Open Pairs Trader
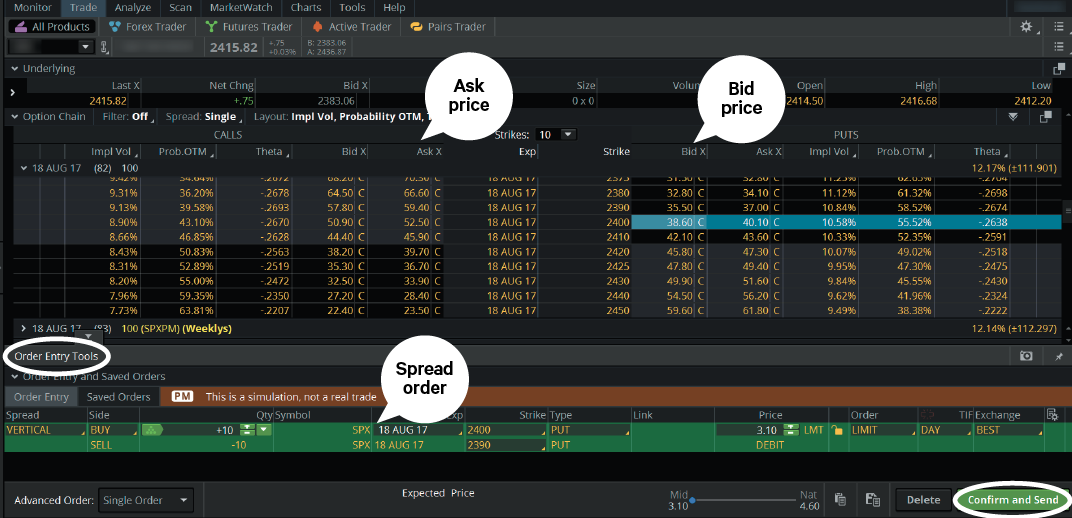The height and width of the screenshot is (518, 1072). [448, 27]
